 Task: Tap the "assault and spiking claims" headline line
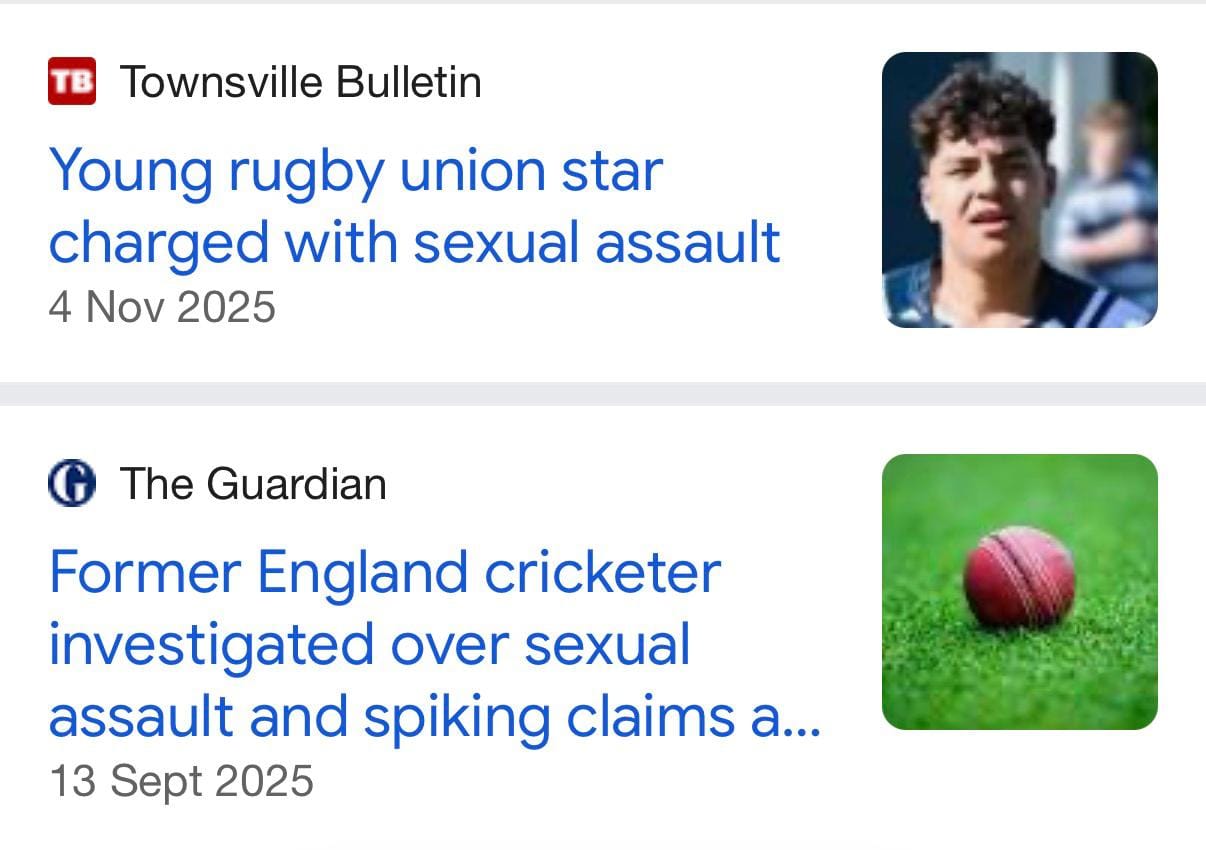[x=395, y=717]
